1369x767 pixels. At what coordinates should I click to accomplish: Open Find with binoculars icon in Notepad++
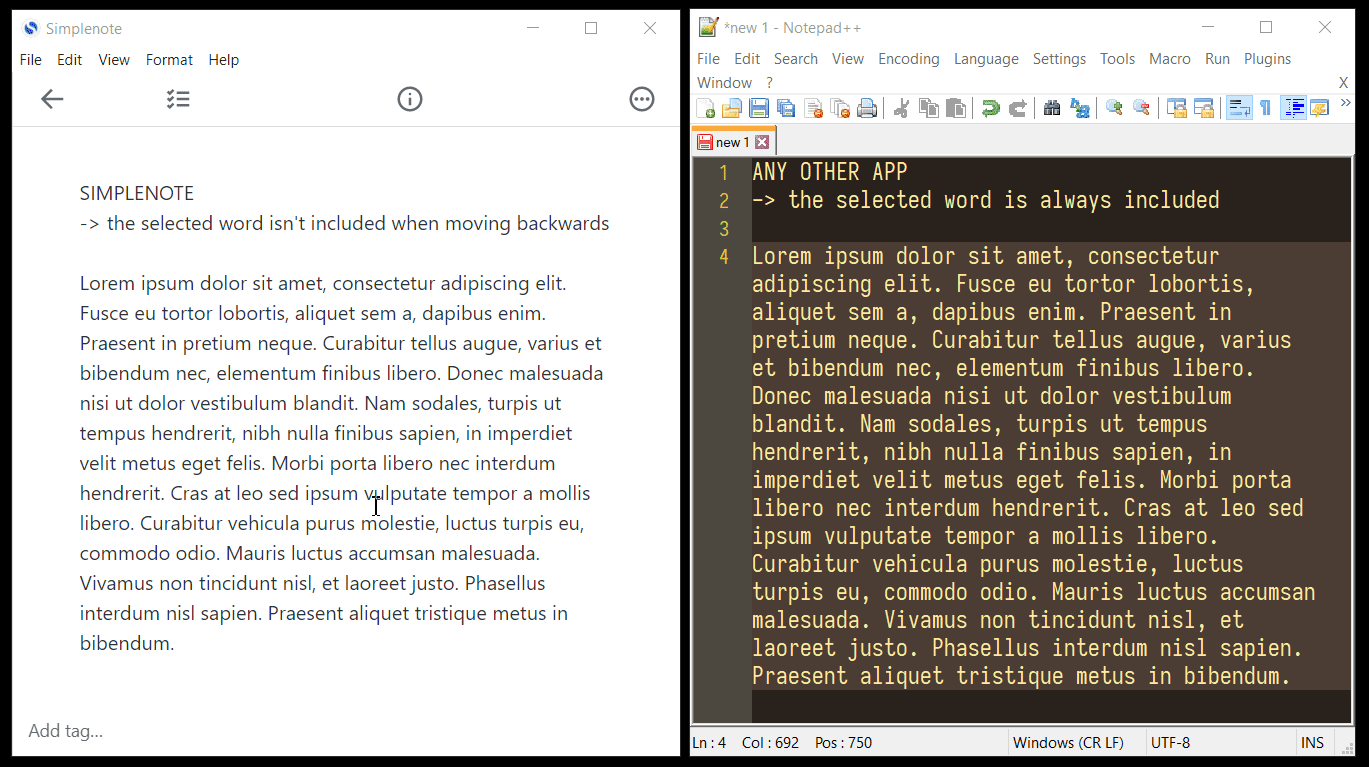click(x=1052, y=108)
